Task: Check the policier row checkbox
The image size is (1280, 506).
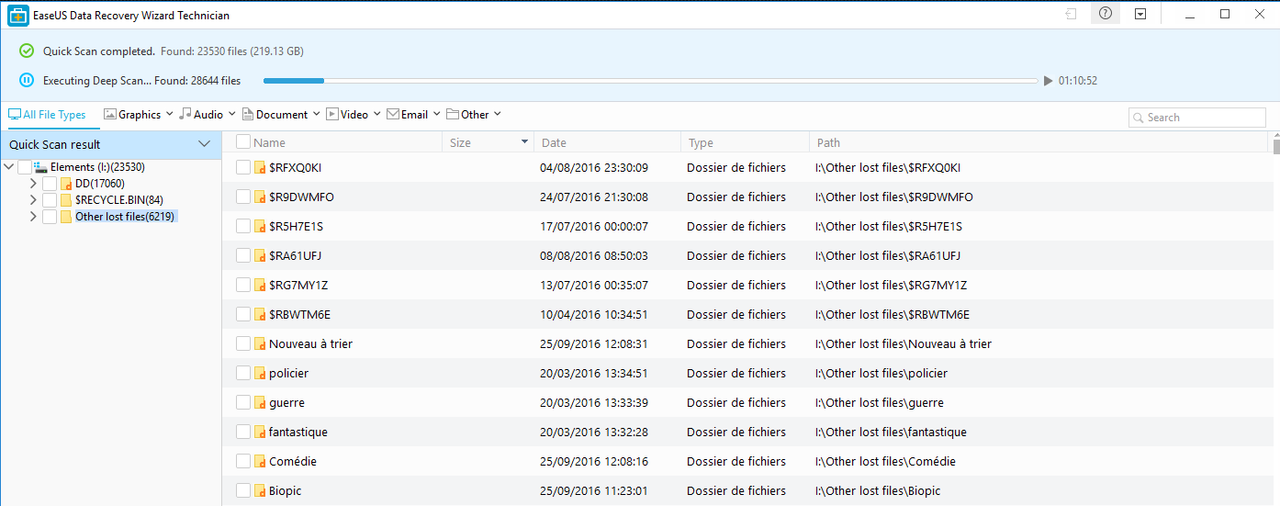Action: [244, 373]
